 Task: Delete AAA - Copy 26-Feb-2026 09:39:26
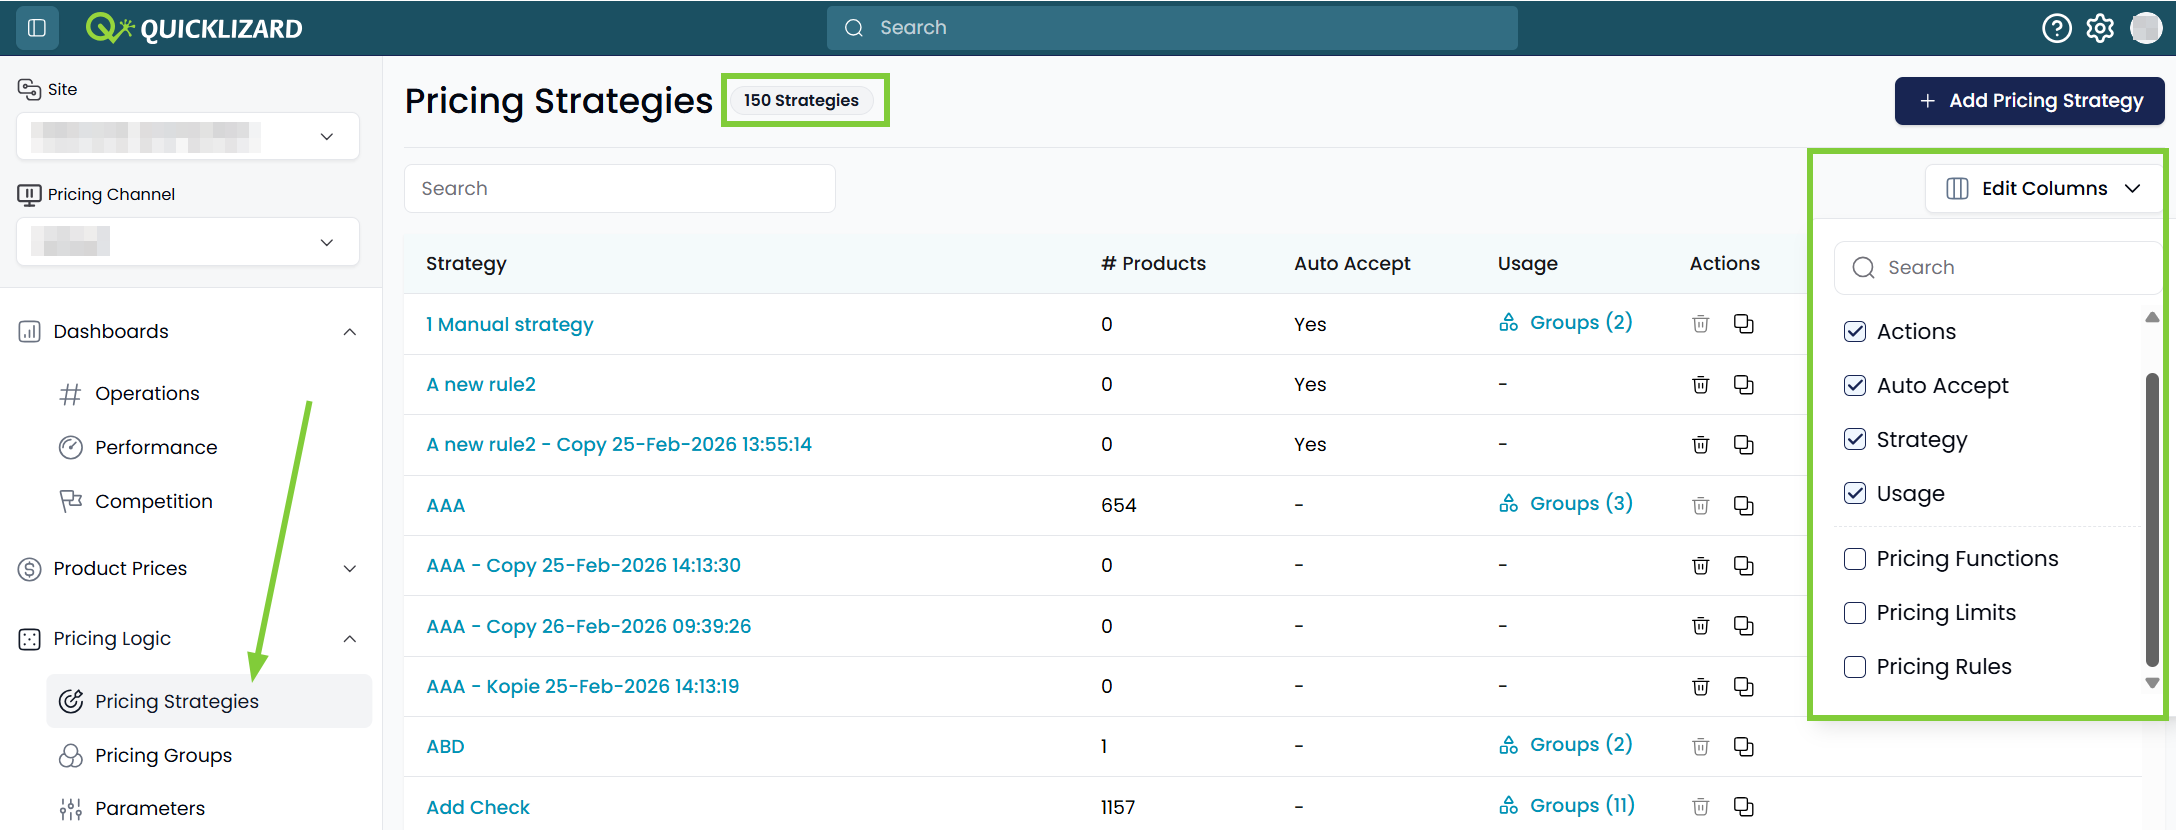click(1700, 626)
